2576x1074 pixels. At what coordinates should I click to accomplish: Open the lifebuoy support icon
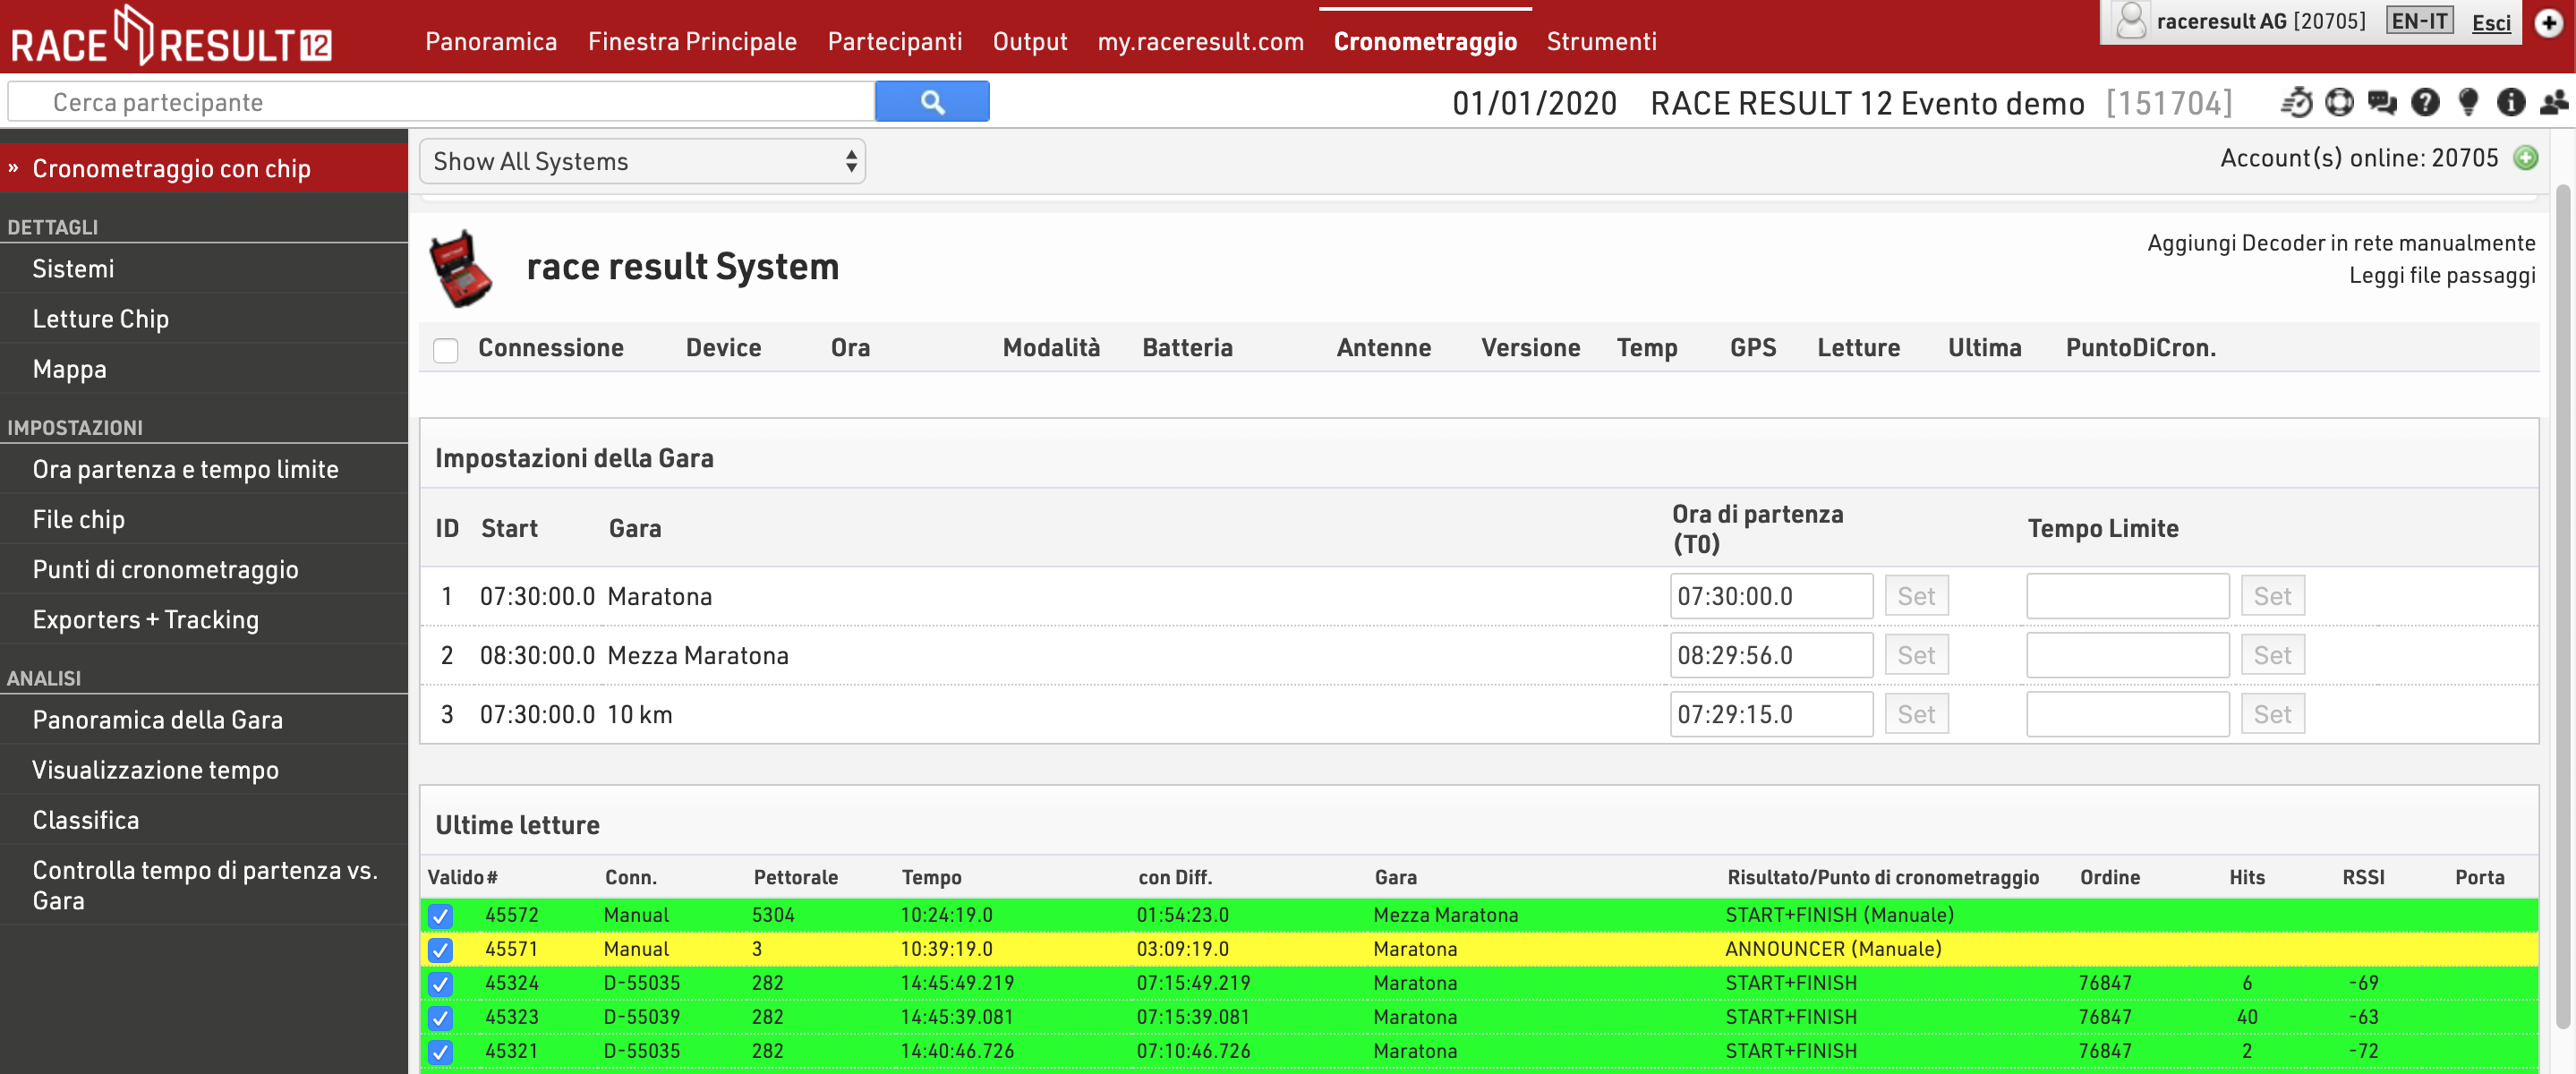[2339, 102]
